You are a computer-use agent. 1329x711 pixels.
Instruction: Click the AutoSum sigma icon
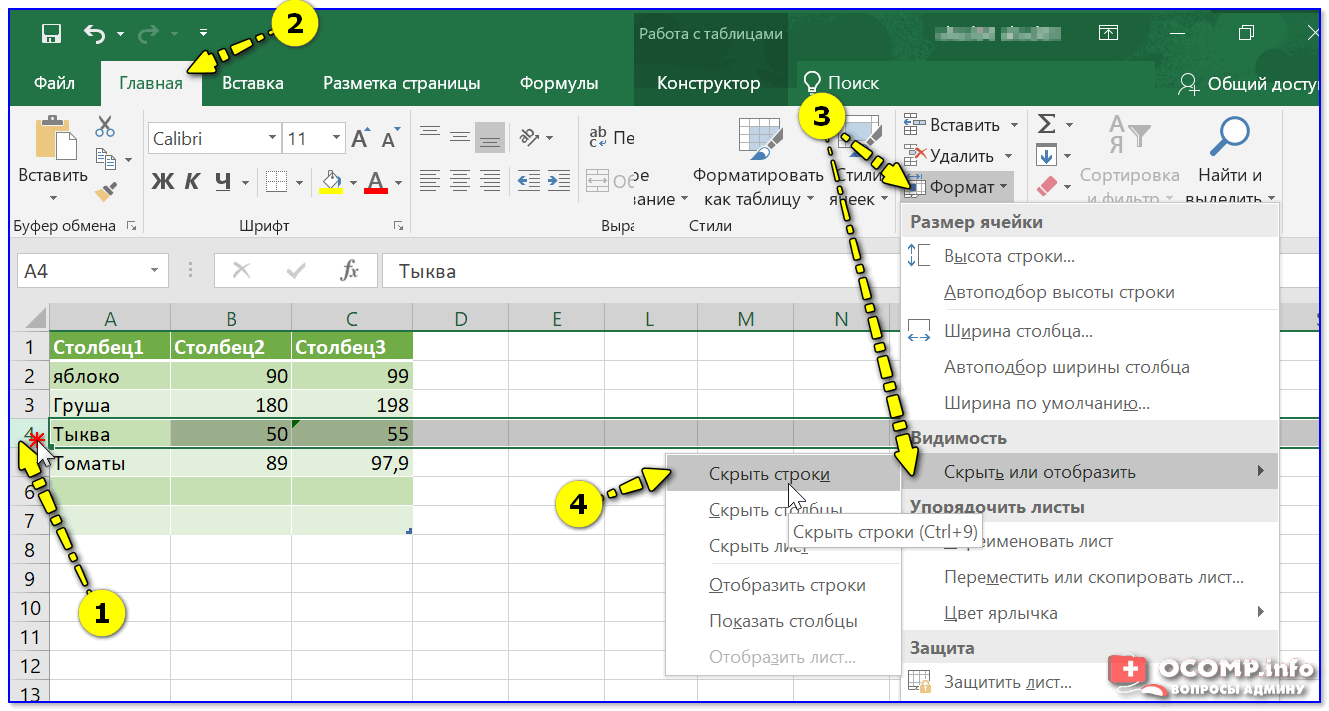click(x=1046, y=124)
